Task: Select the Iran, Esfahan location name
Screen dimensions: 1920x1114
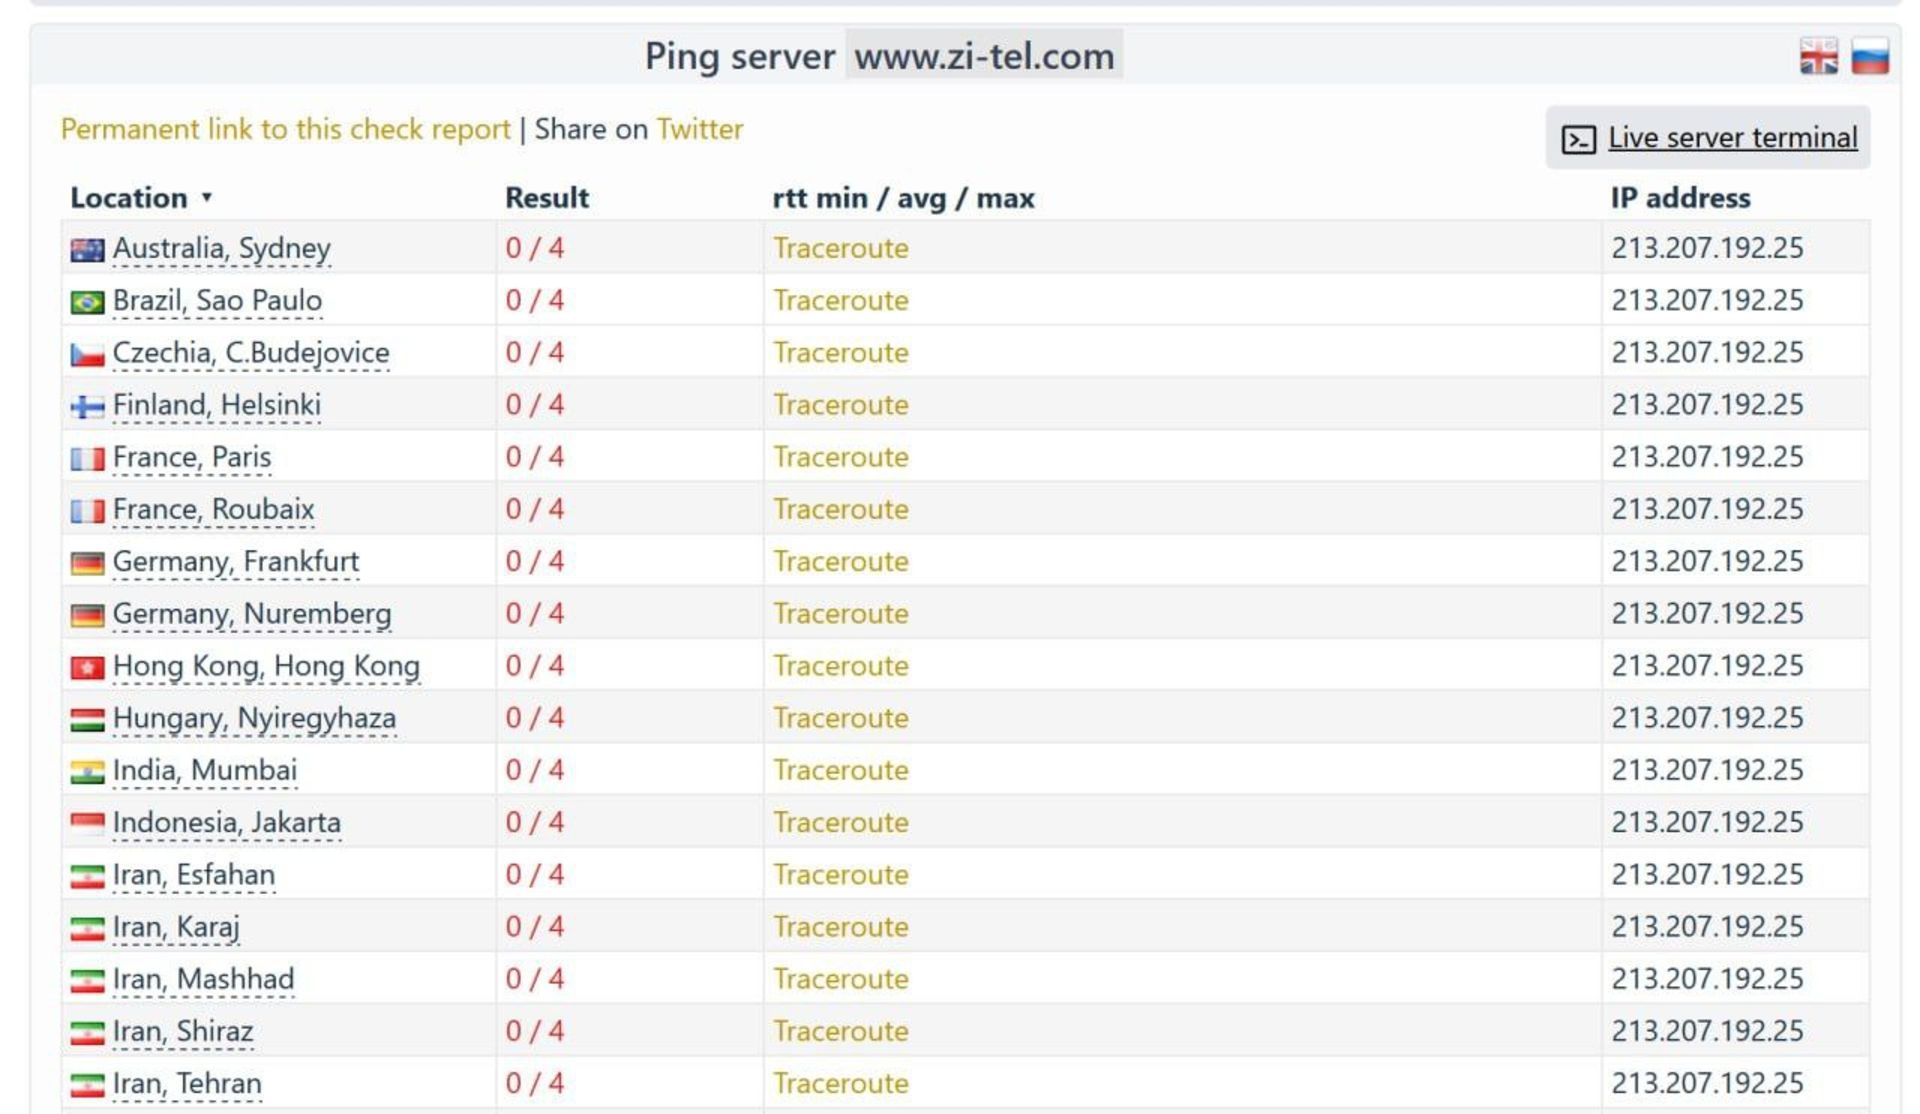Action: (193, 875)
